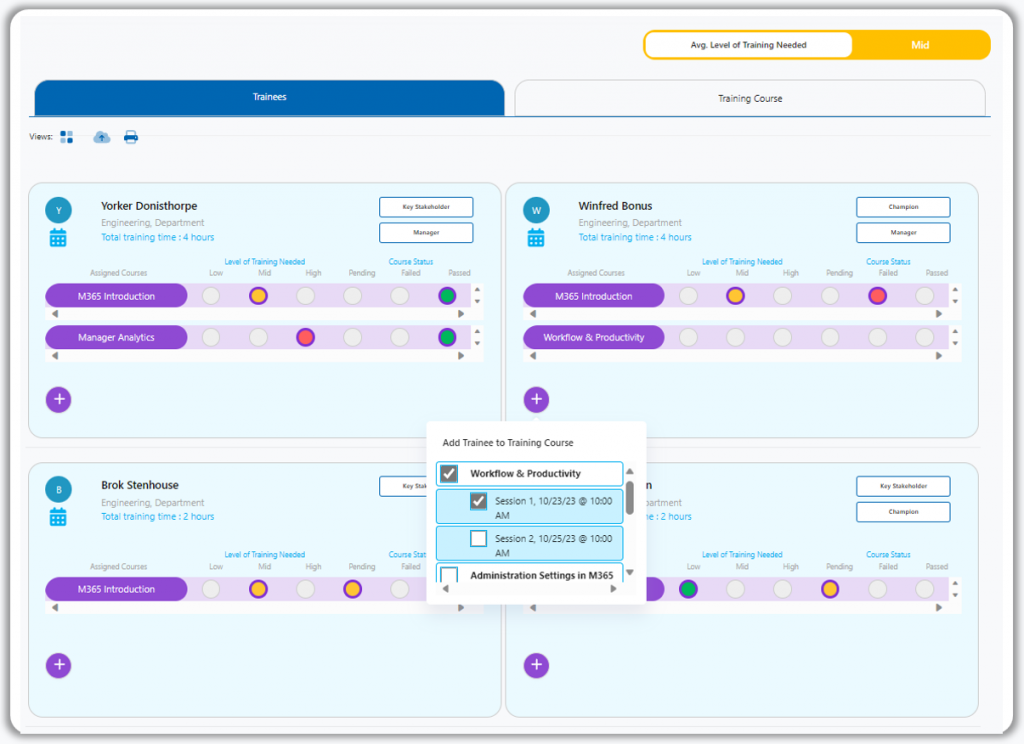The image size is (1024, 744).
Task: Click the Mid training level indicator
Action: coord(920,44)
